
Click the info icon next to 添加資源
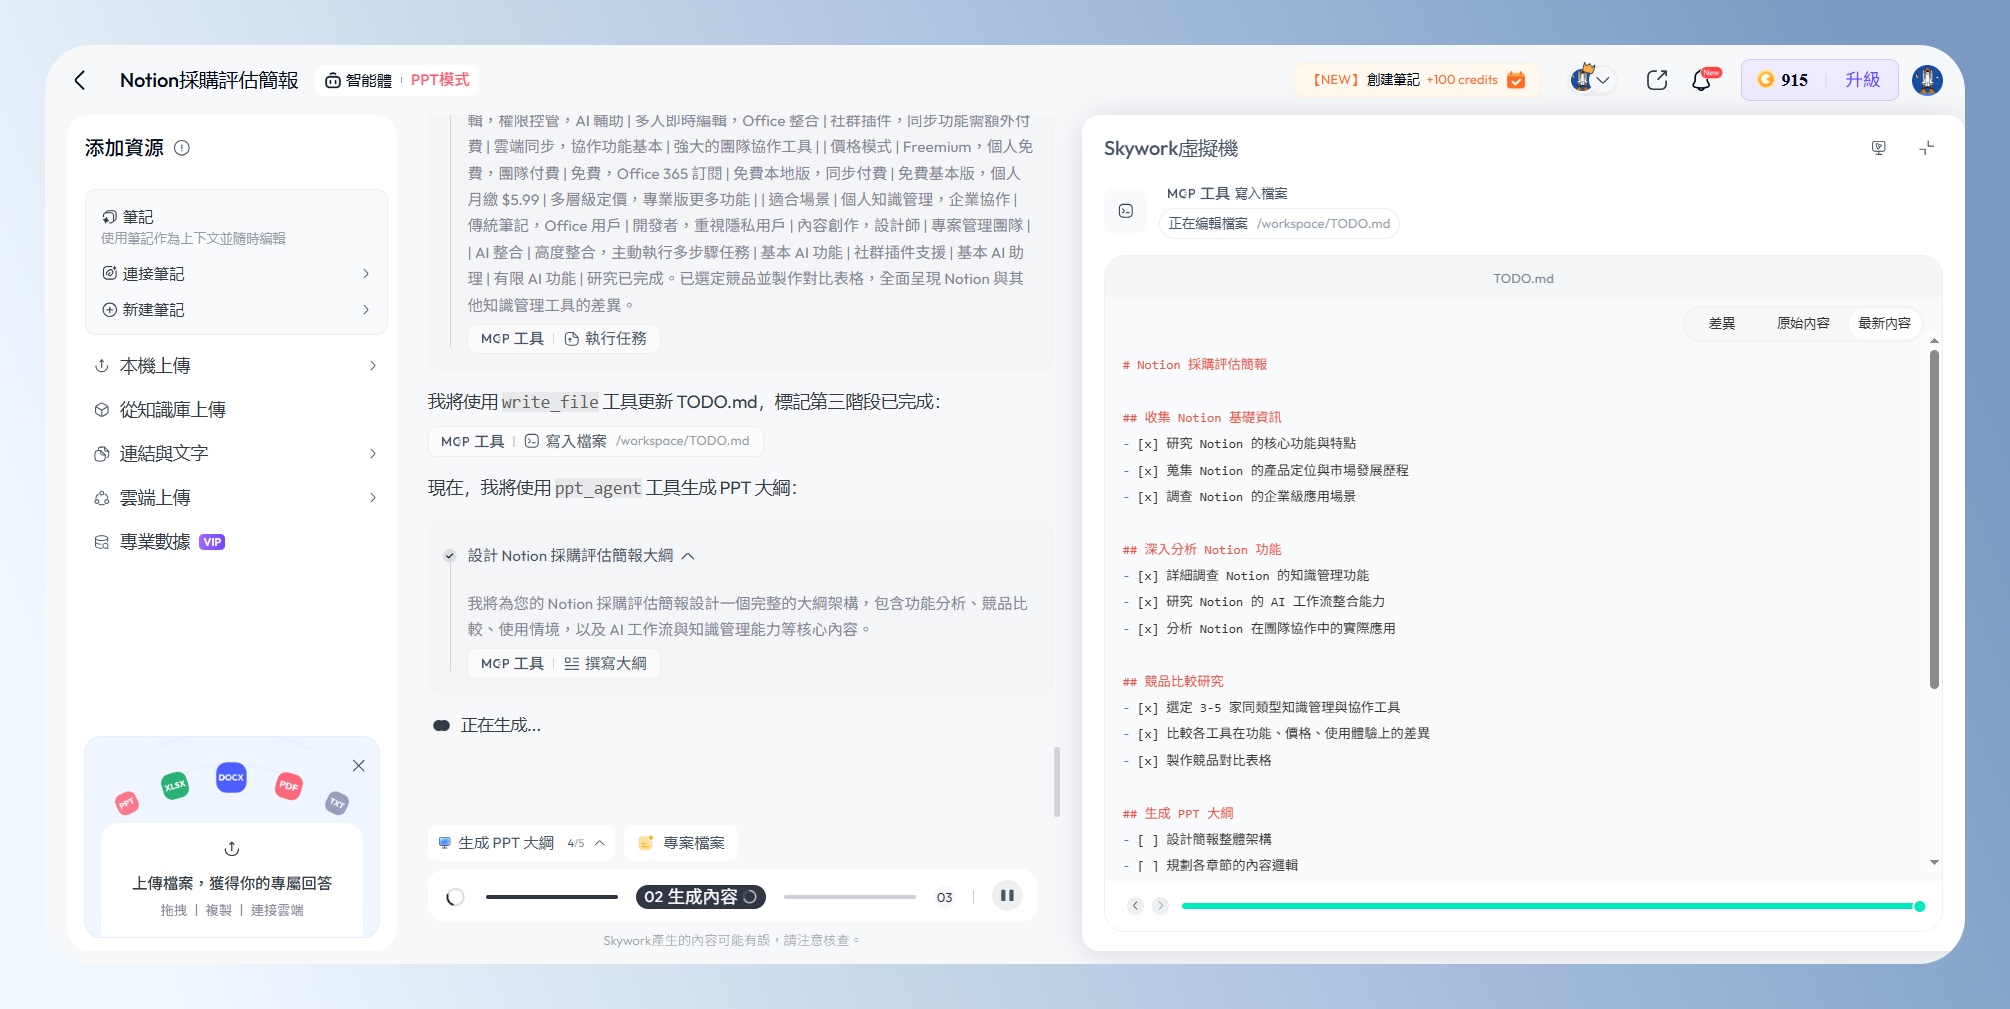point(182,148)
